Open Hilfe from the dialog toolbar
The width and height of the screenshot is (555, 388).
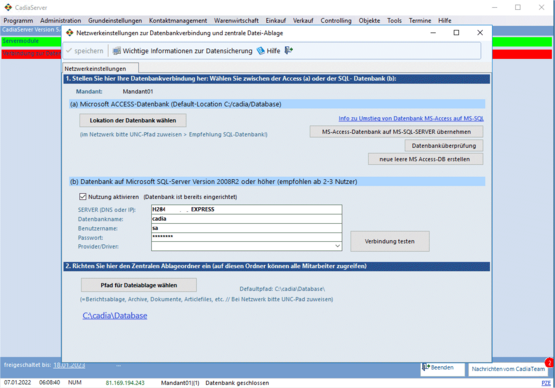pyautogui.click(x=269, y=51)
